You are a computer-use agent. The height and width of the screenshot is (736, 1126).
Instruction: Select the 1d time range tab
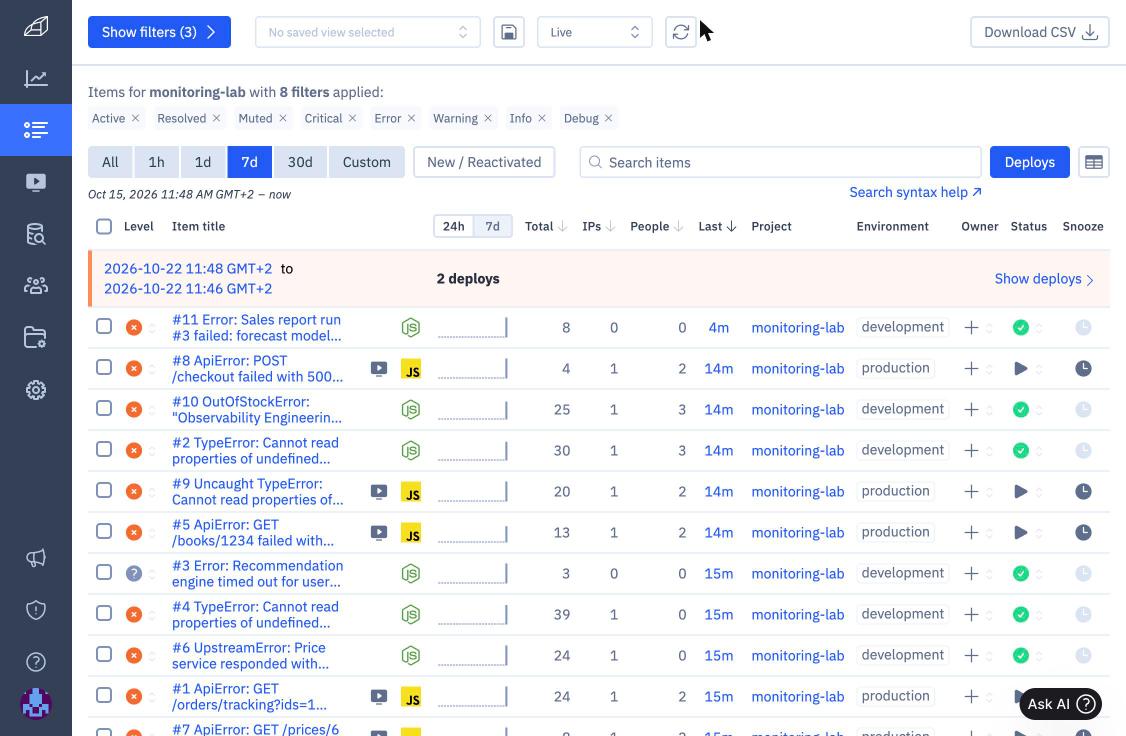click(203, 162)
